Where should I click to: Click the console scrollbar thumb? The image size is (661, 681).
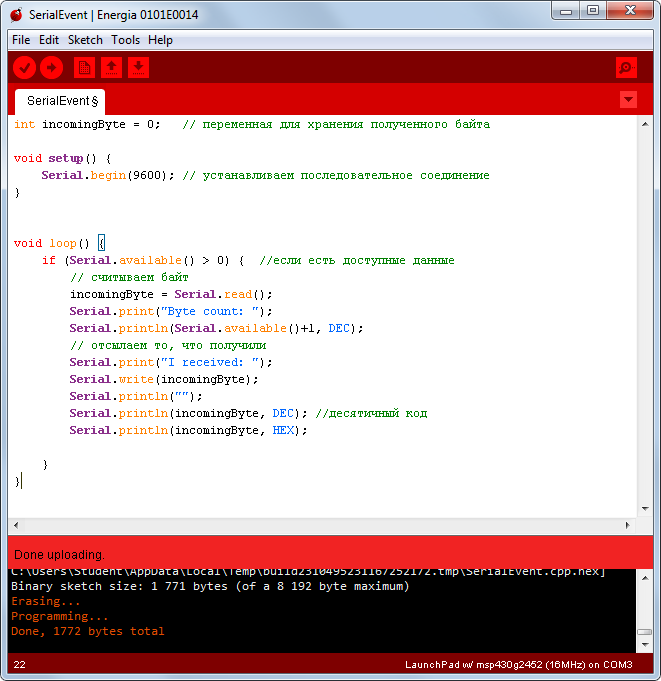pos(644,632)
